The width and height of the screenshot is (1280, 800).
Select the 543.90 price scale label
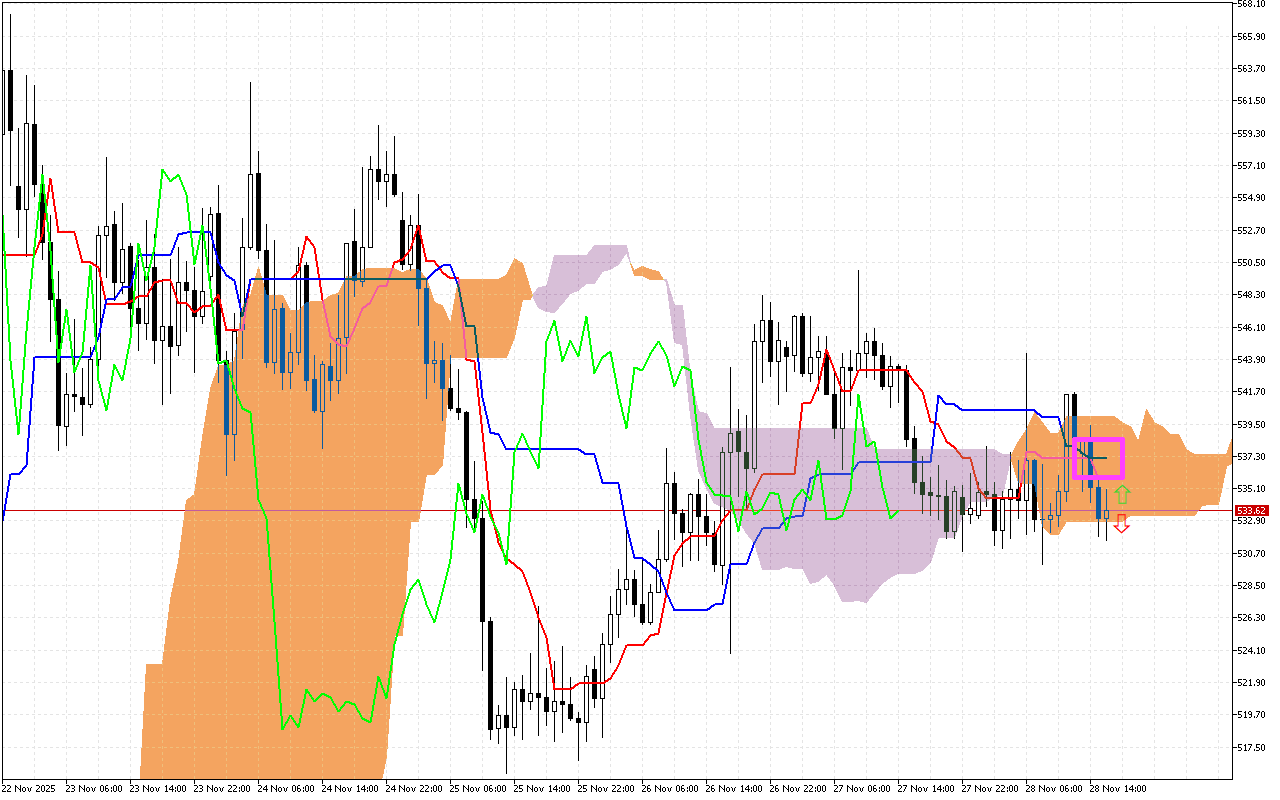click(1252, 359)
